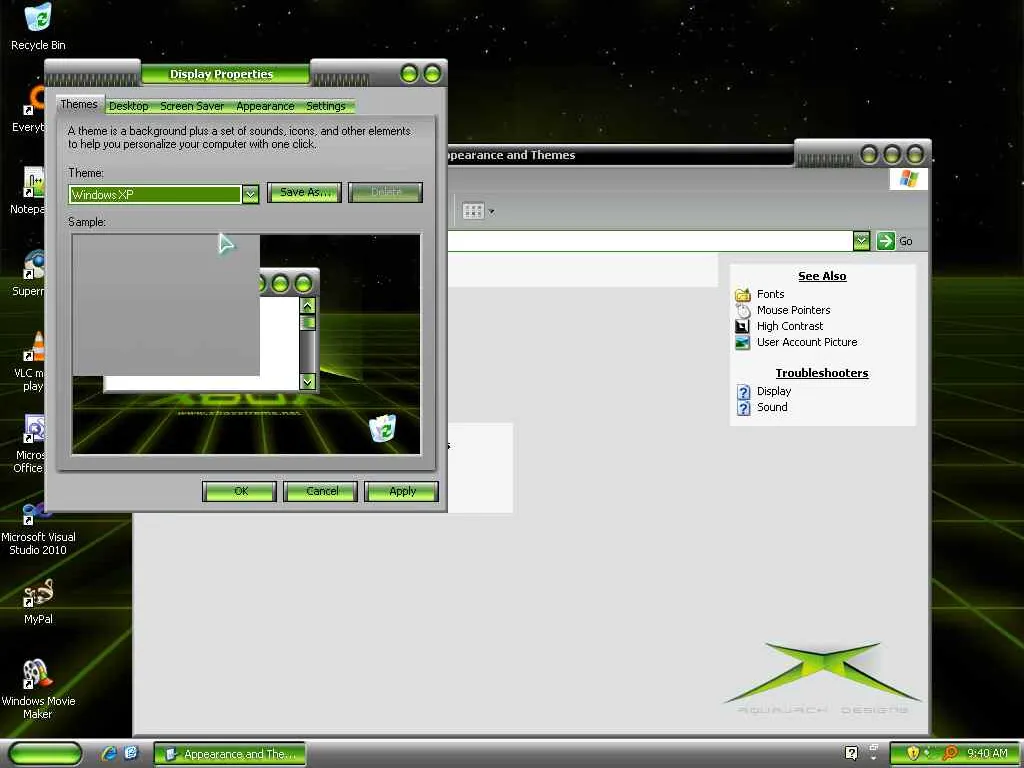
Task: Click the second Quick Launch icon beside Internet Explorer
Action: click(131, 754)
